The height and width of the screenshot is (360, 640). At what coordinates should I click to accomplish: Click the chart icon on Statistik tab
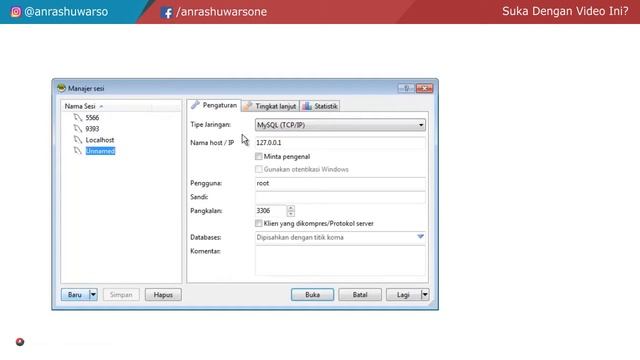pos(307,106)
